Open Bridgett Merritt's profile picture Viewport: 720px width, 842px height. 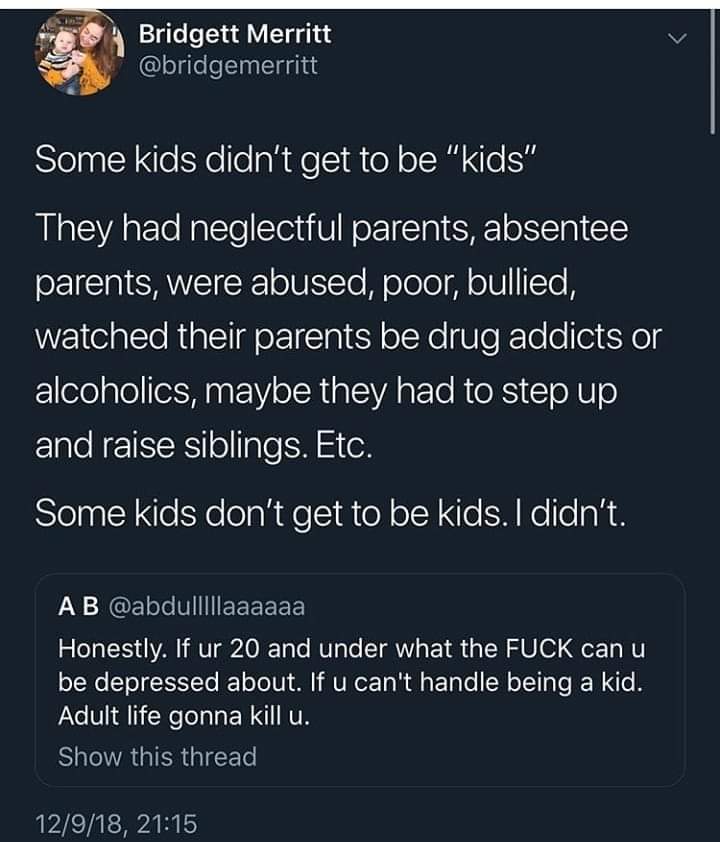click(x=73, y=55)
